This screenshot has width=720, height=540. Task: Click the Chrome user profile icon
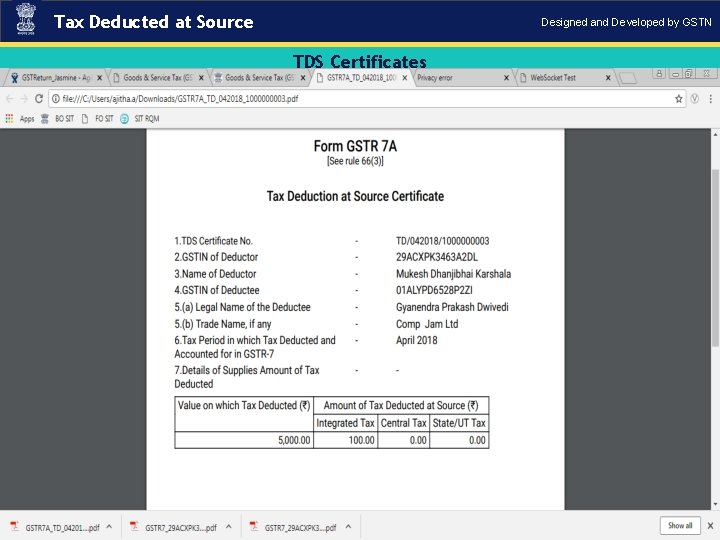tap(659, 73)
